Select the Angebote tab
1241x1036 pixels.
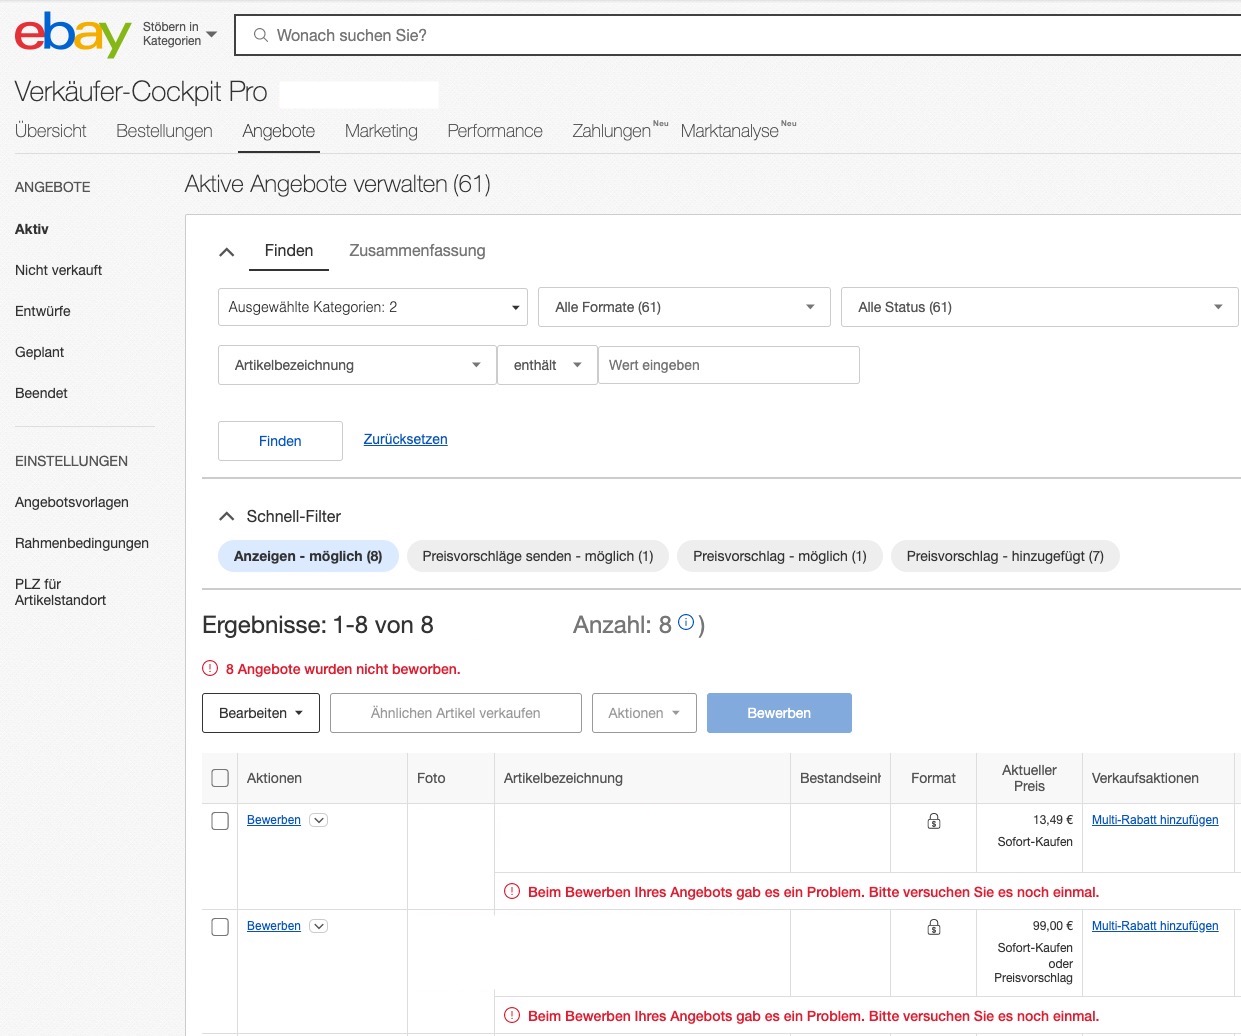pyautogui.click(x=279, y=131)
